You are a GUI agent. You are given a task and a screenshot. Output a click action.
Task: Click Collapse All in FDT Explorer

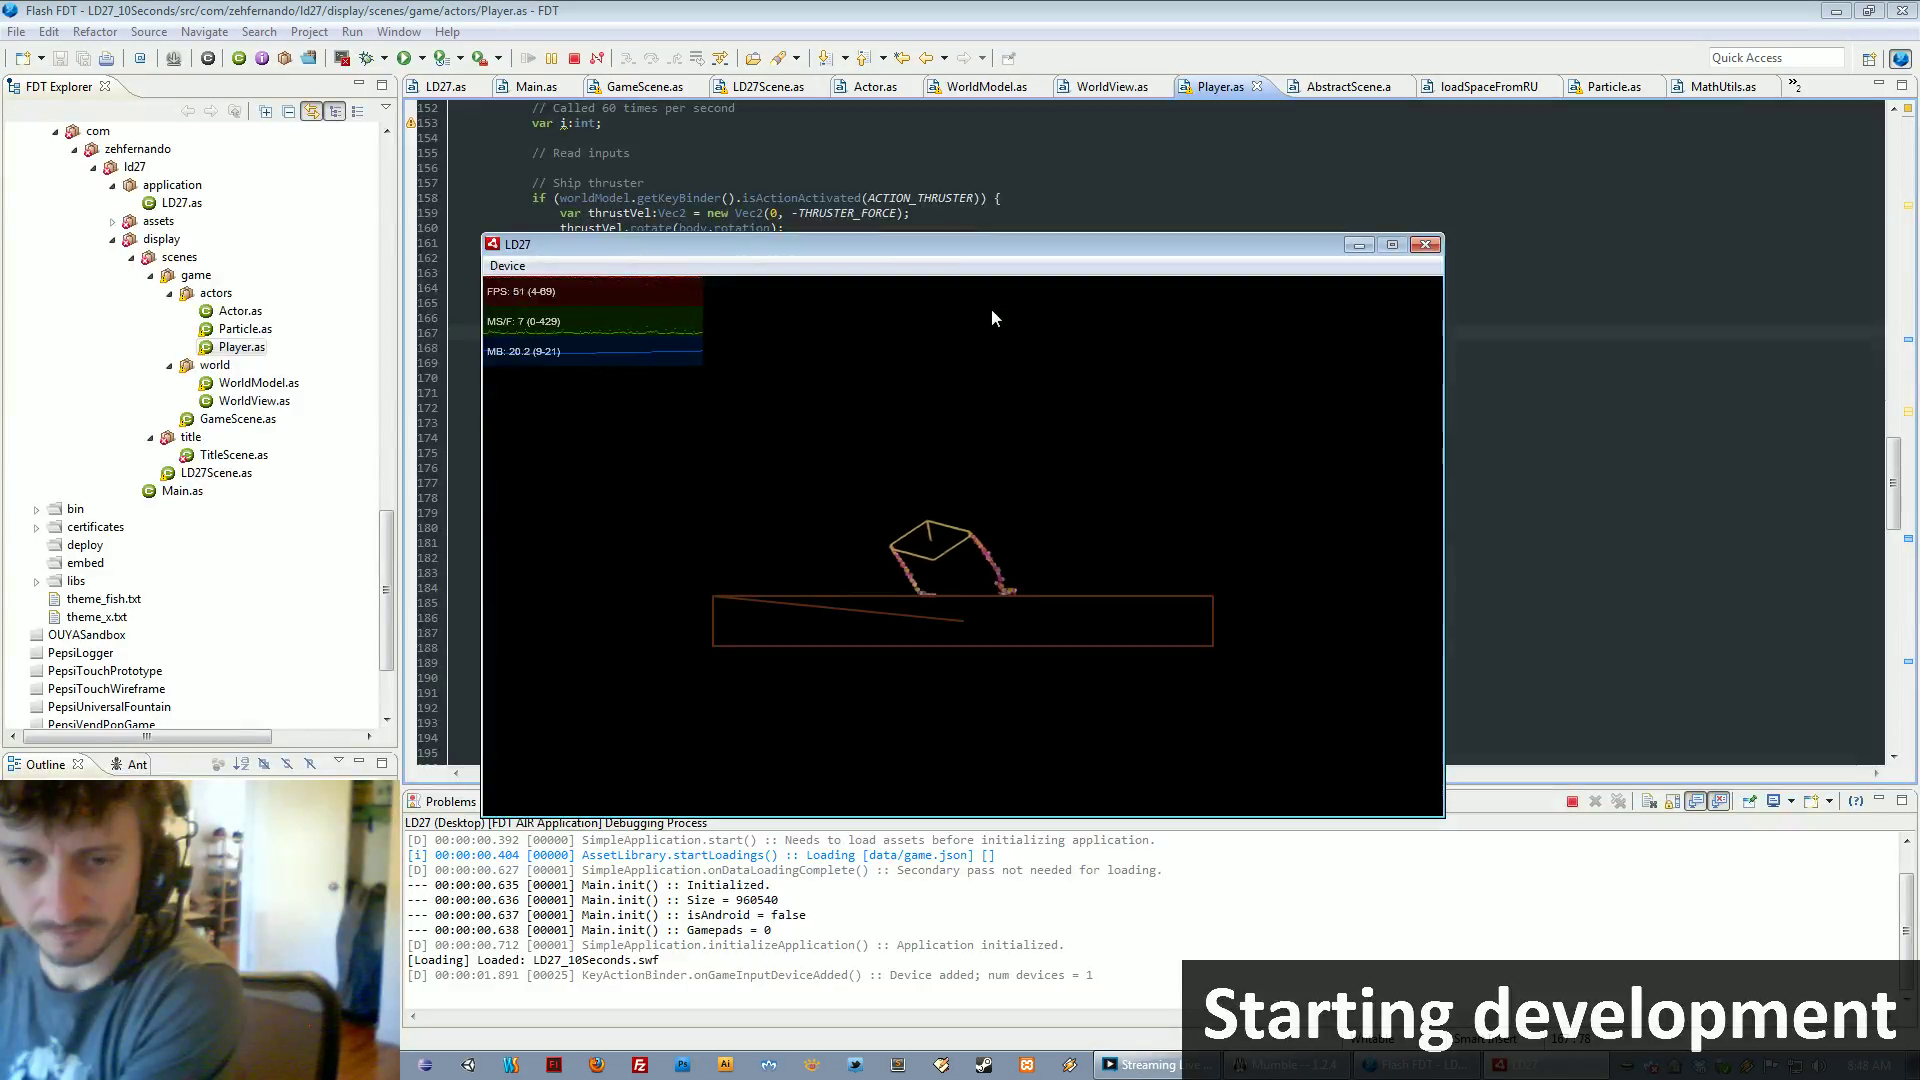(289, 111)
